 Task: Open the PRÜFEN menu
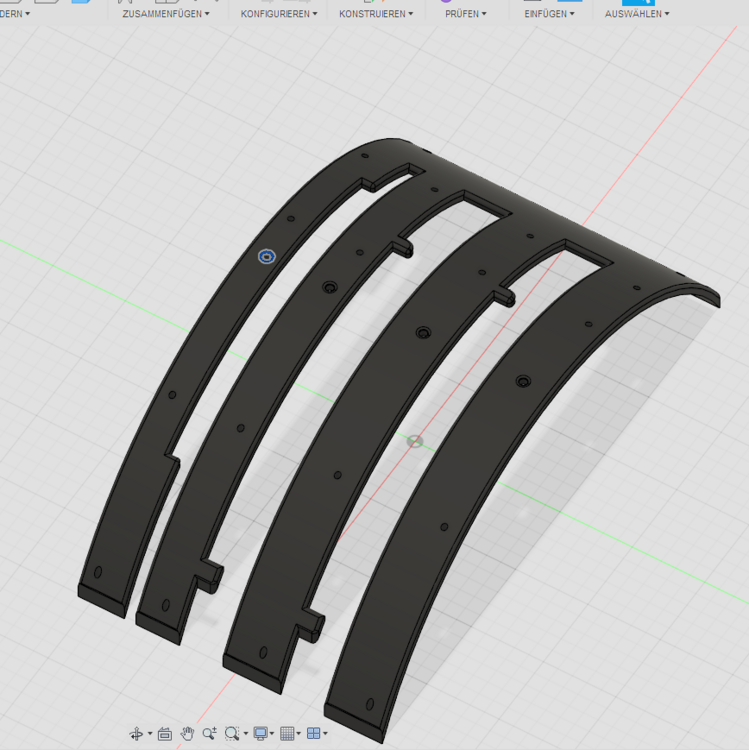[x=466, y=14]
